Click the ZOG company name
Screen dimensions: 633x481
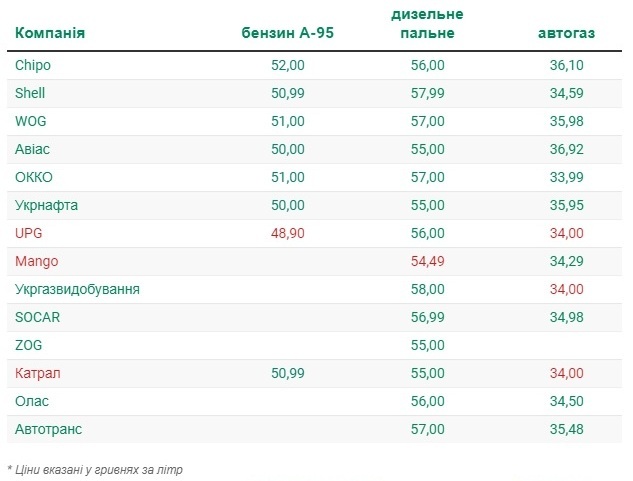point(29,345)
